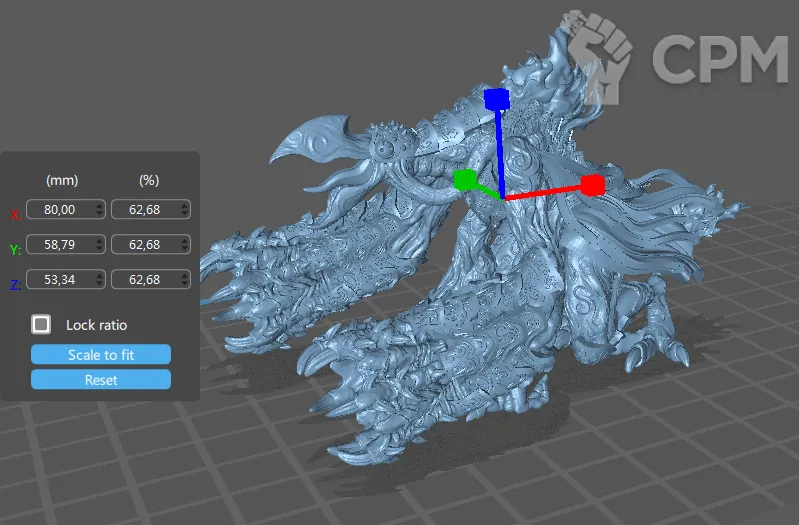Focus the Z percentage scale field
This screenshot has height=525, width=799.
click(x=144, y=279)
